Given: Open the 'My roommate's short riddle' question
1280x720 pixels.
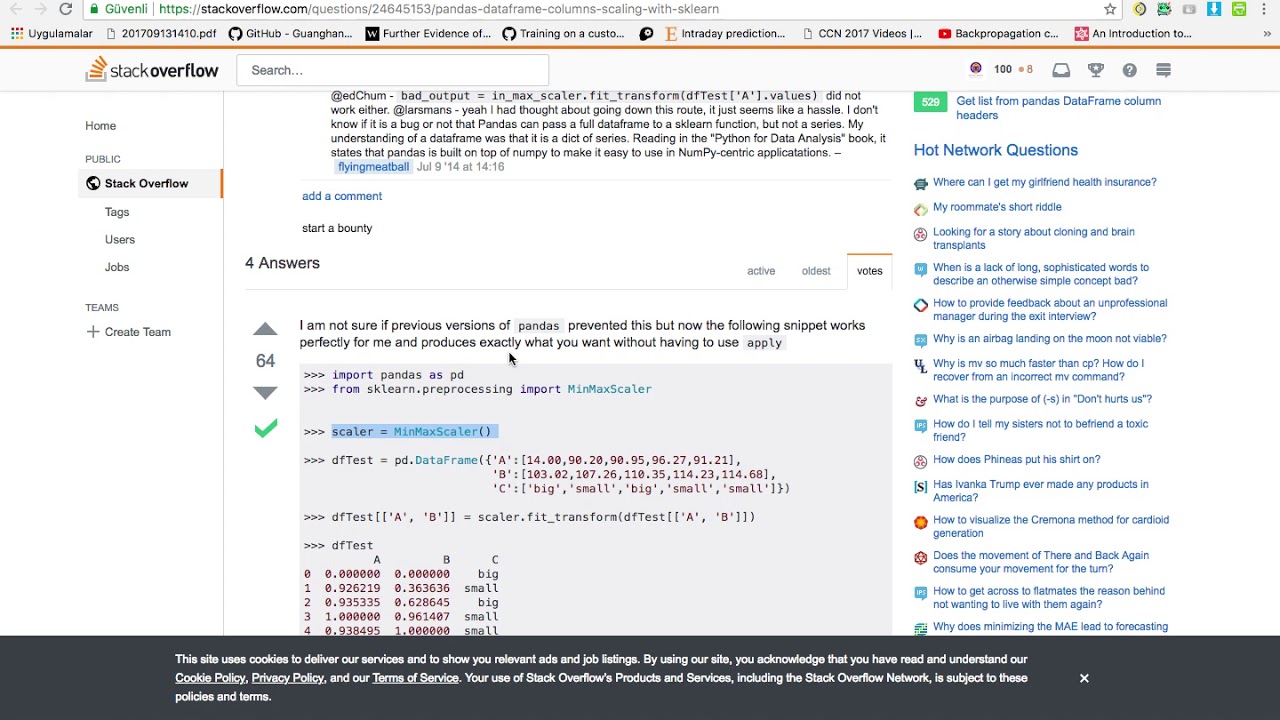Looking at the screenshot, I should pos(997,207).
